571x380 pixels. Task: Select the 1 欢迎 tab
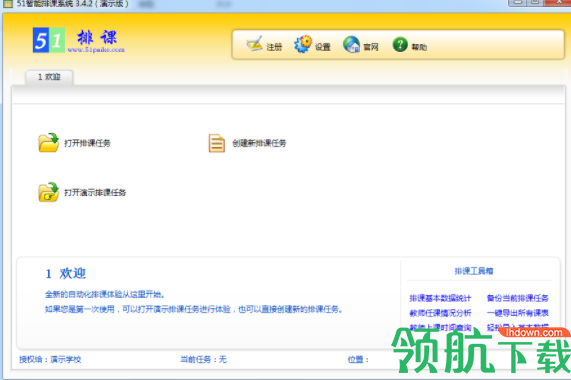(x=49, y=77)
